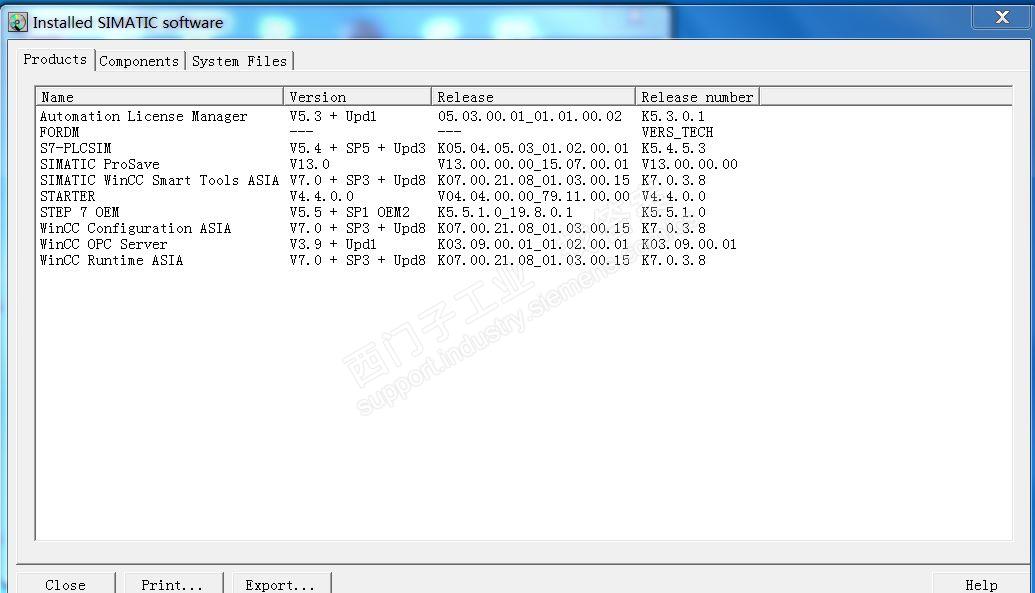1035x593 pixels.
Task: Click release K03.09.00.01_01.02.00.01
Action: point(533,244)
